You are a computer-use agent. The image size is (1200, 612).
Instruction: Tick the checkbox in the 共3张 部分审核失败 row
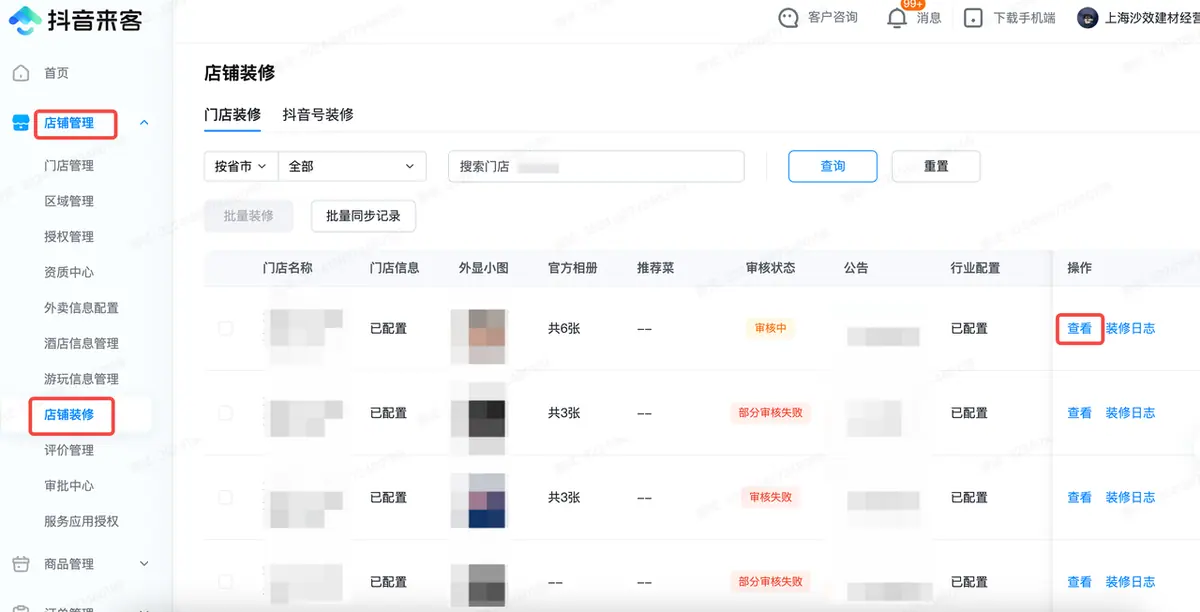coord(225,413)
